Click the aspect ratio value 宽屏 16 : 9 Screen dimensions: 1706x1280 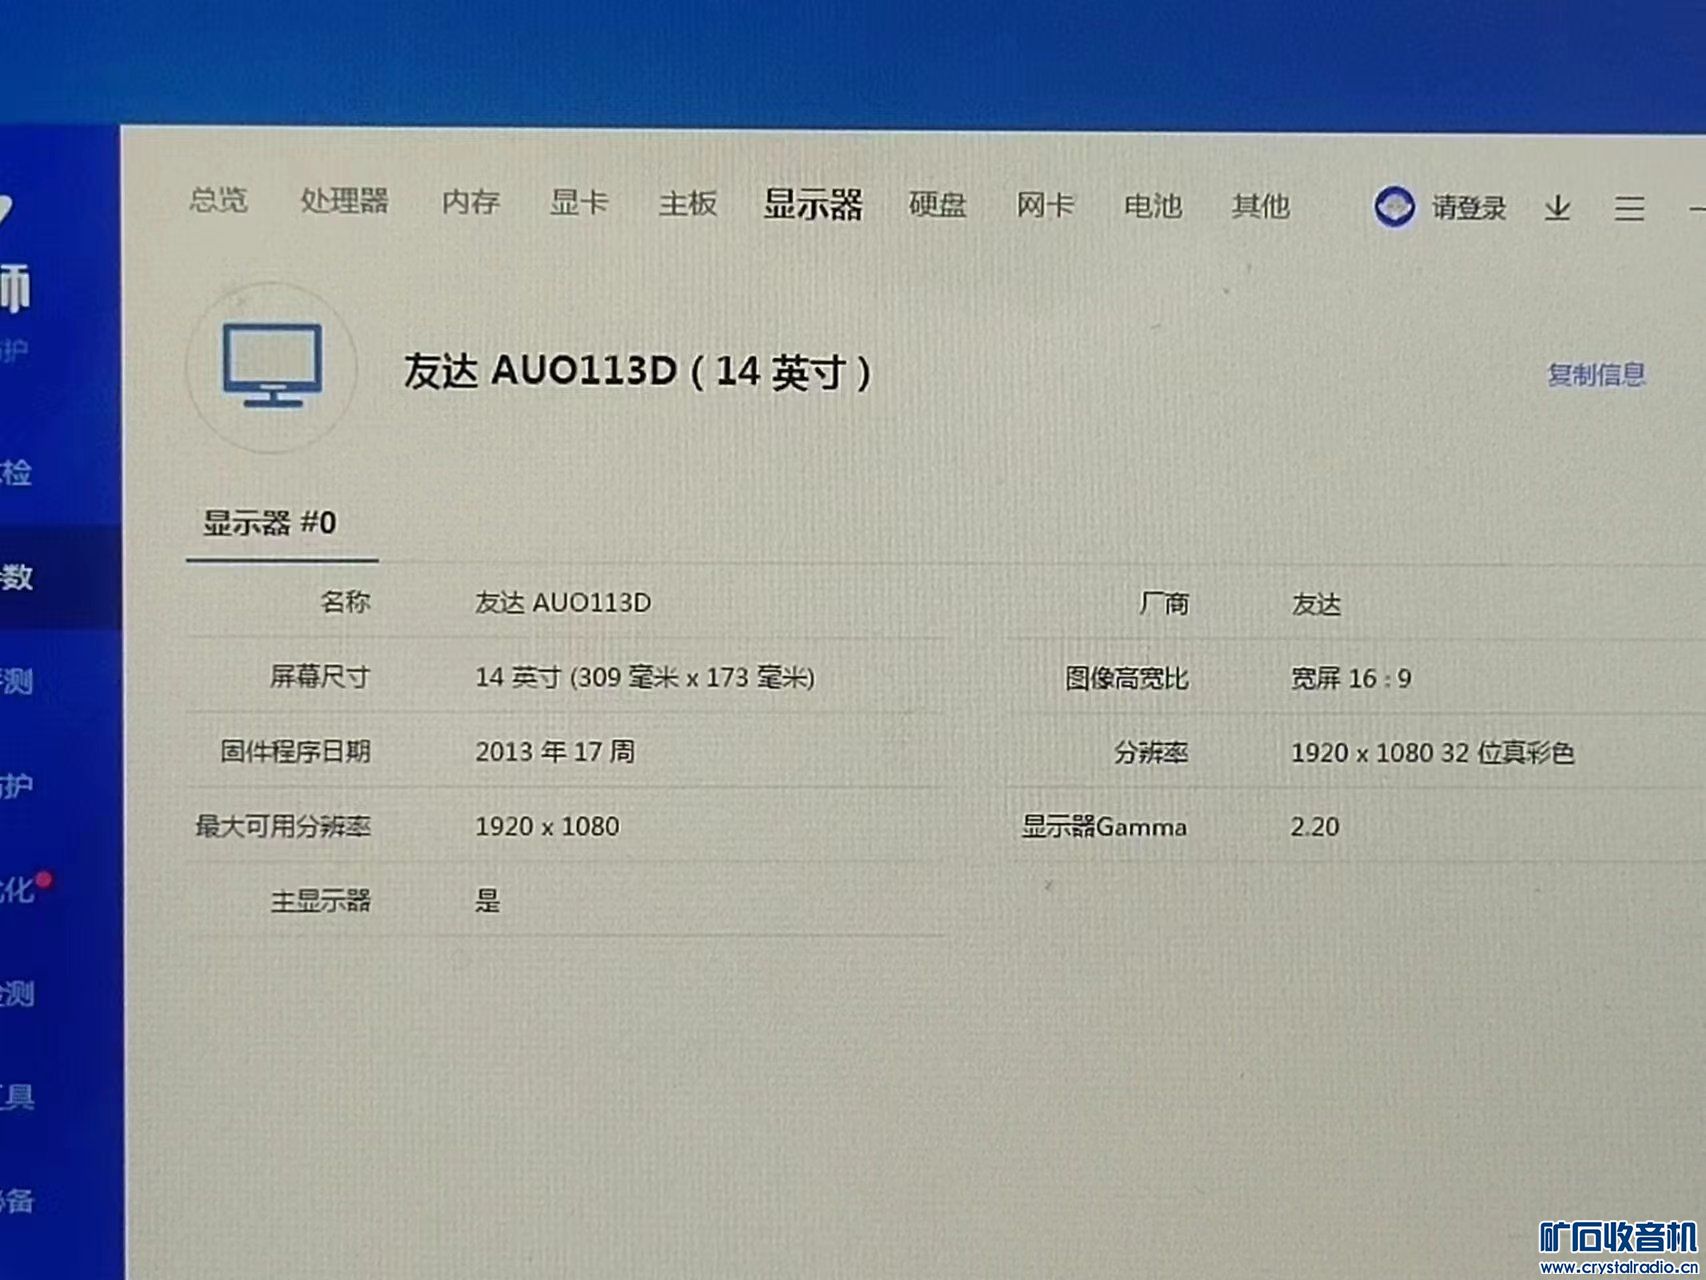[1351, 679]
